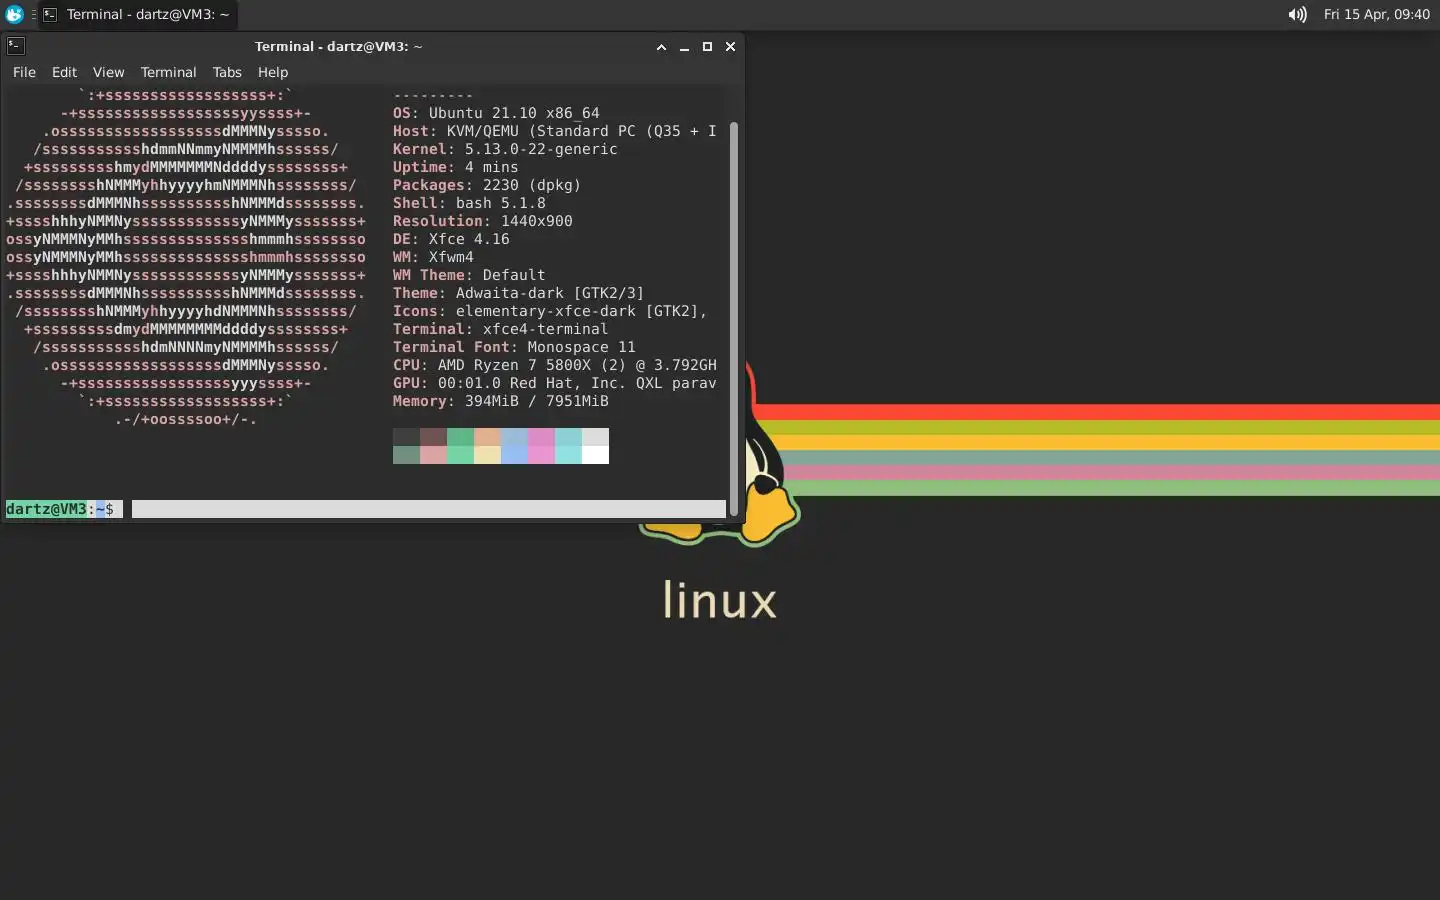Open the Xfce applications menu icon
This screenshot has height=900, width=1440.
point(14,14)
